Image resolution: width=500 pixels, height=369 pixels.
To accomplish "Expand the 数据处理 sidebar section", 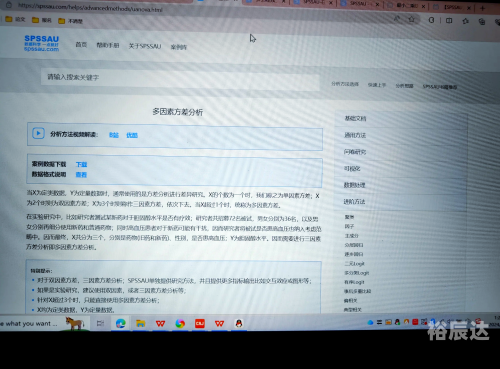I will click(400, 185).
